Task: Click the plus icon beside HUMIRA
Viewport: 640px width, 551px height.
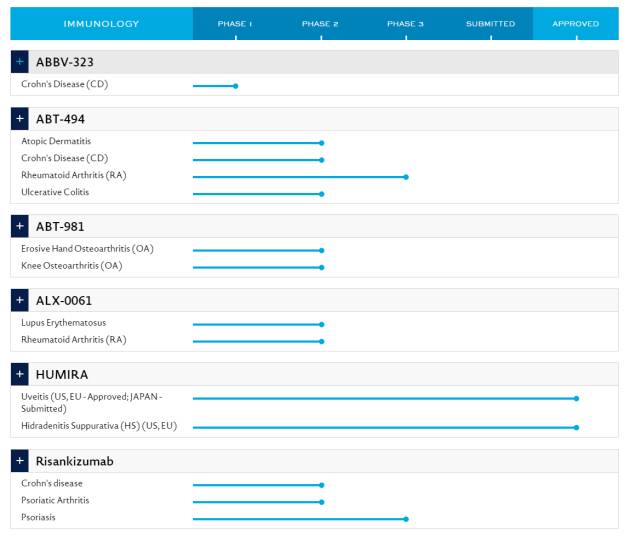Action: [x=20, y=374]
